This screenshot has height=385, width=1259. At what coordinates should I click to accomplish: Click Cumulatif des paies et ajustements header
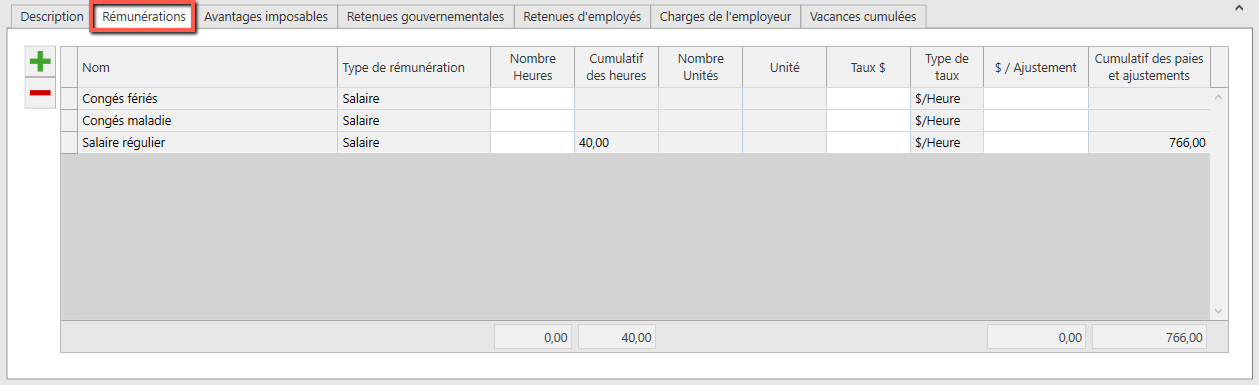[1149, 67]
